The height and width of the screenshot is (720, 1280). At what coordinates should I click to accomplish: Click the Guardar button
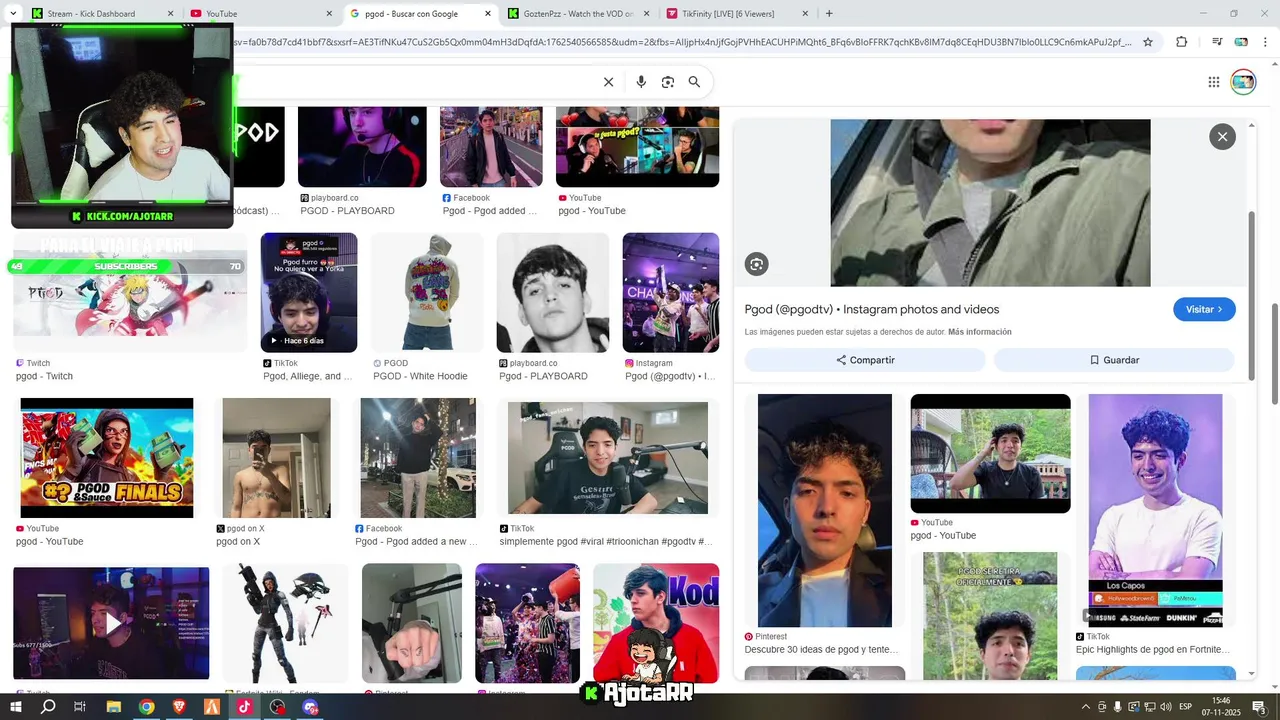(1114, 360)
